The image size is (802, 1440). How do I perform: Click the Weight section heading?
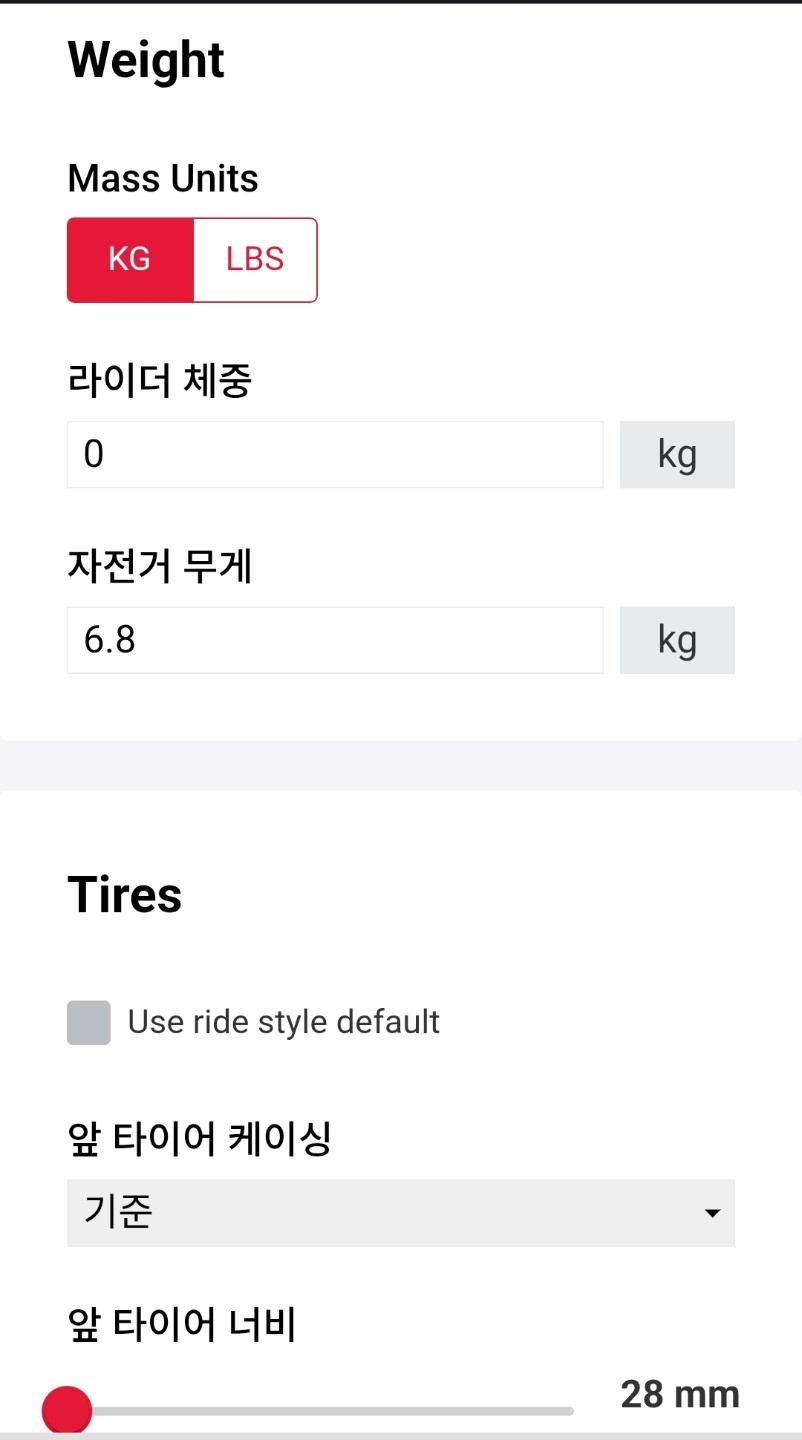pyautogui.click(x=146, y=60)
